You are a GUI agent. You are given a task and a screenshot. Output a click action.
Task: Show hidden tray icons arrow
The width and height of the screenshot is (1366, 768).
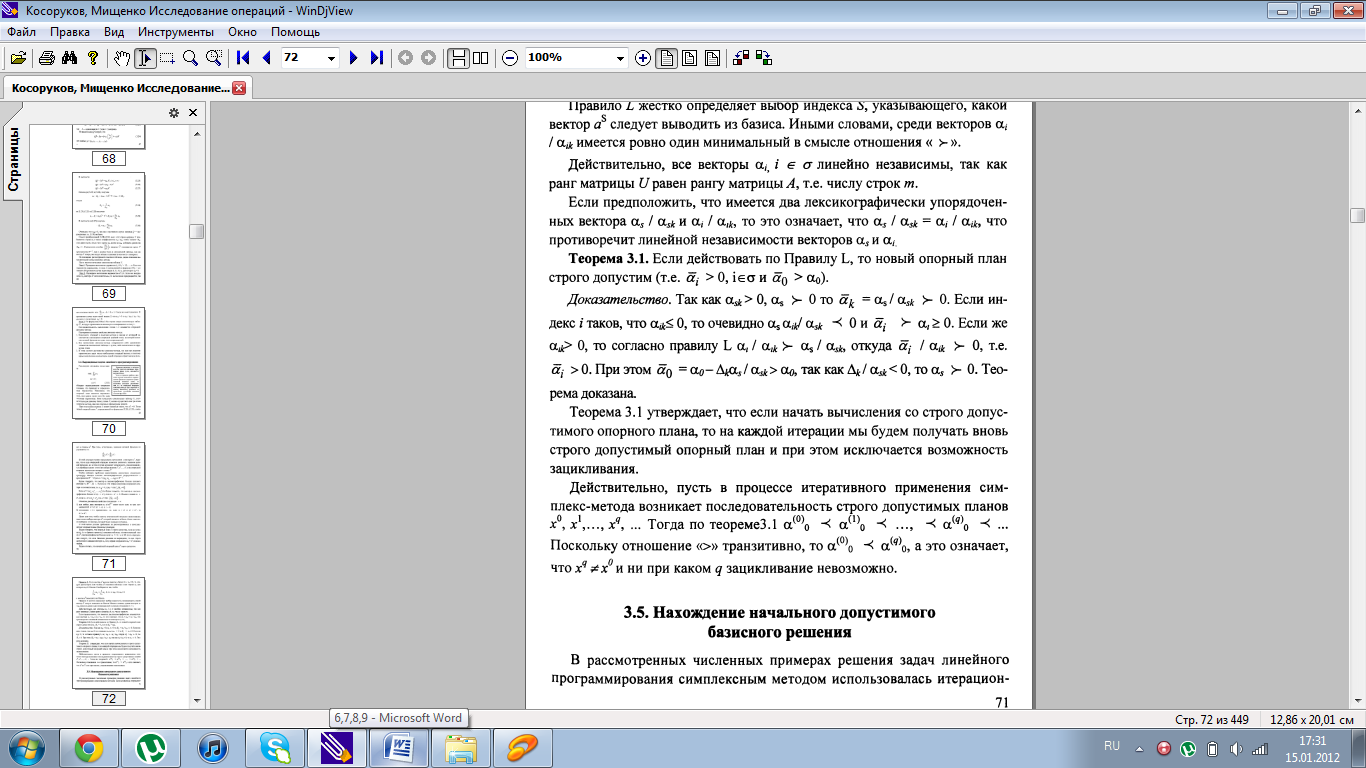(1138, 747)
